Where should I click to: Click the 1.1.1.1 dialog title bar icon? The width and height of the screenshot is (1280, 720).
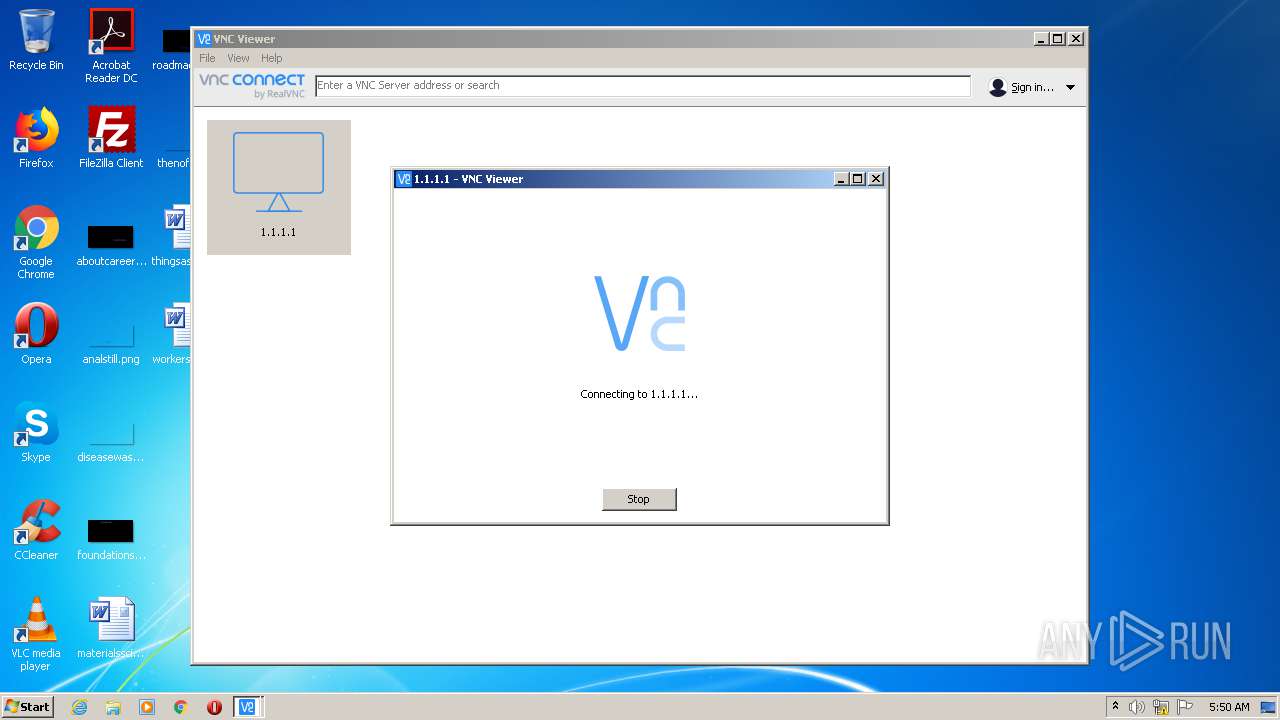[404, 179]
